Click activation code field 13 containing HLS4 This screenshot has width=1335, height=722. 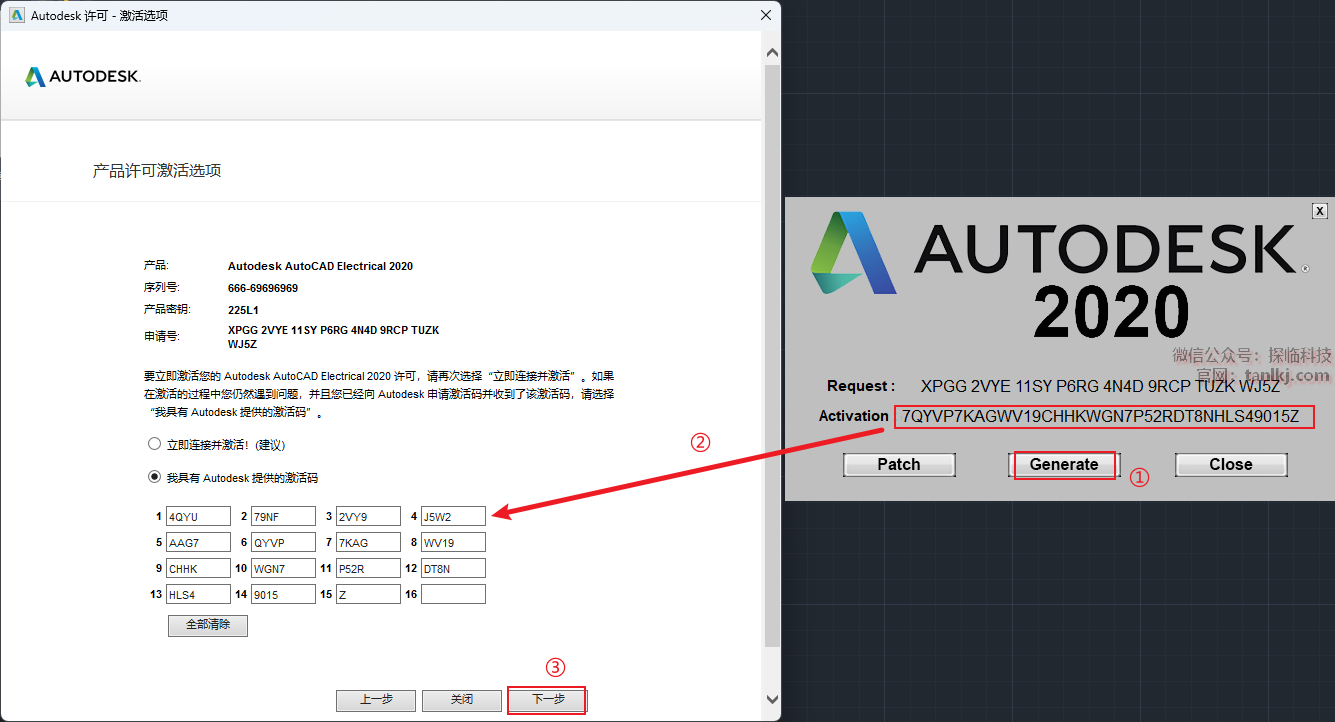pos(197,595)
